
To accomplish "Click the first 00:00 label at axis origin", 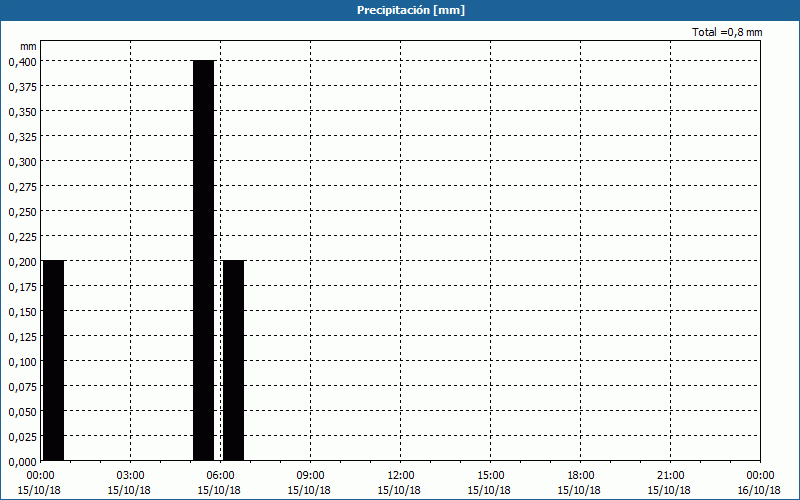I will pyautogui.click(x=40, y=476).
